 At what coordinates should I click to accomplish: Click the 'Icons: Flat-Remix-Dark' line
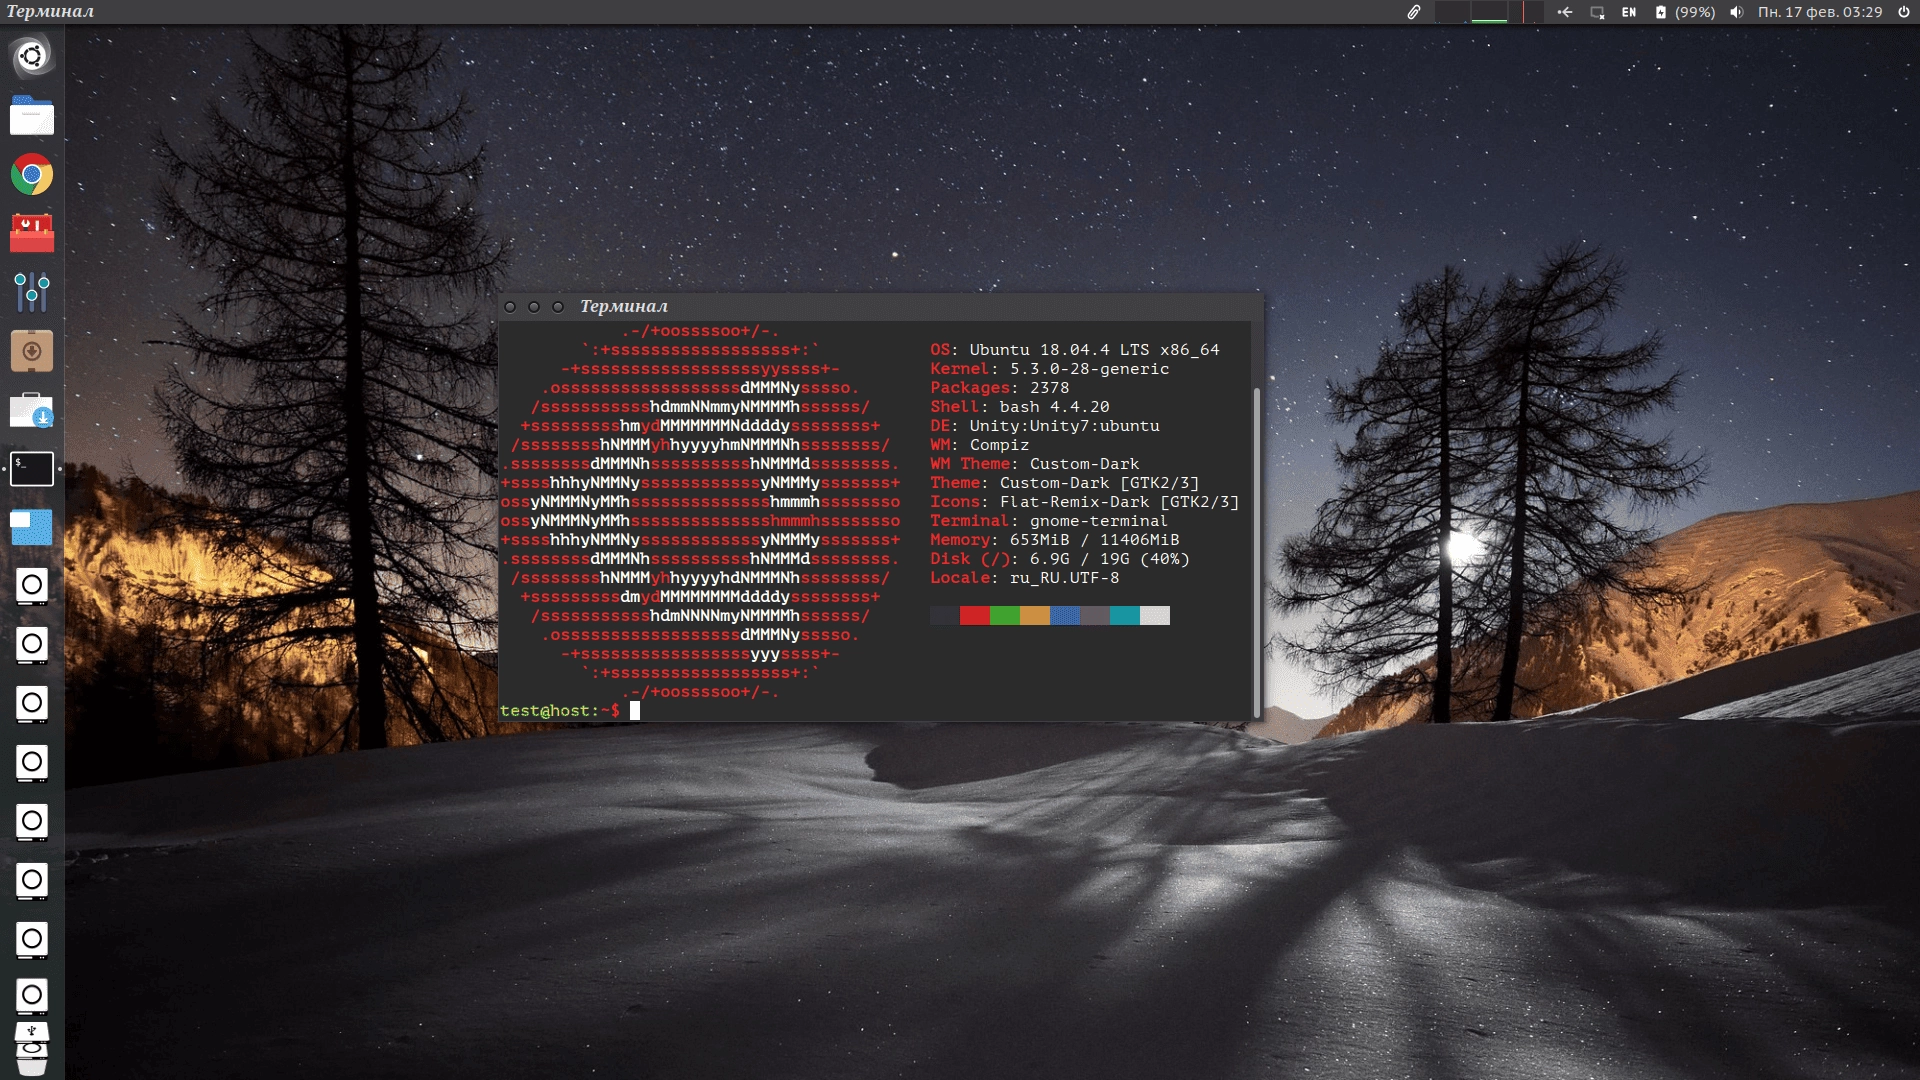(x=1085, y=502)
